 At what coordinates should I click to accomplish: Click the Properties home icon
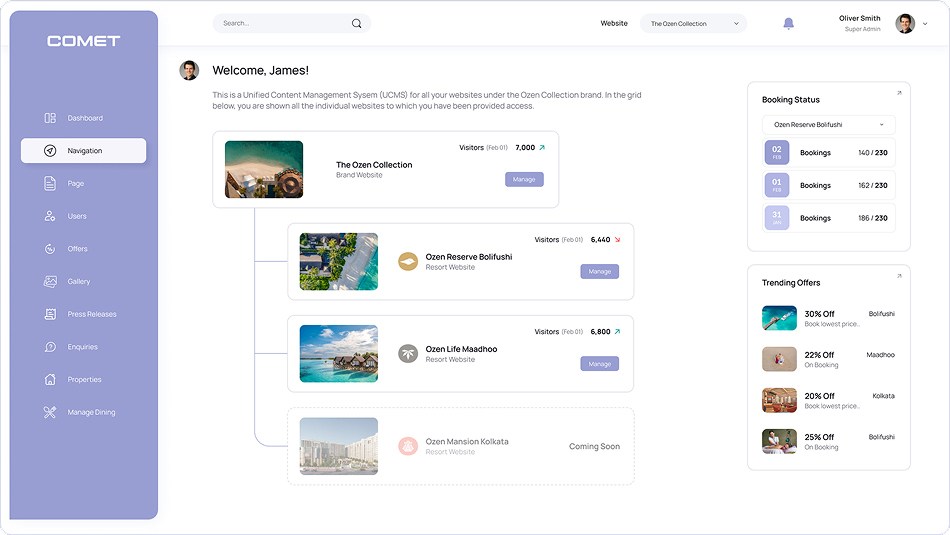(50, 380)
